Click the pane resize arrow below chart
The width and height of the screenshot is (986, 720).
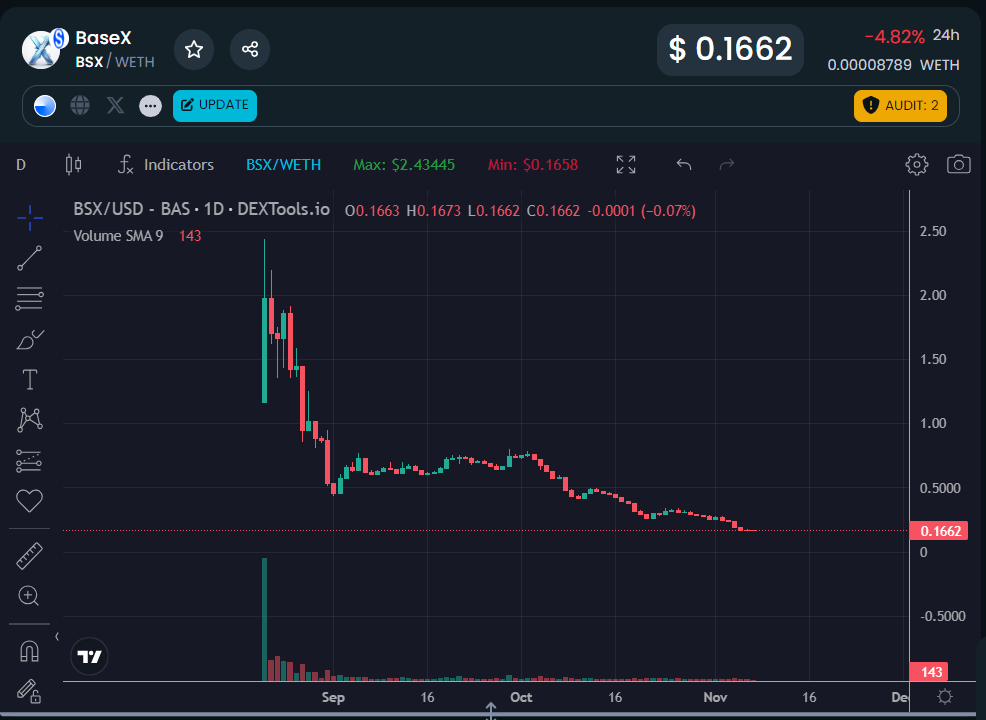[x=491, y=711]
